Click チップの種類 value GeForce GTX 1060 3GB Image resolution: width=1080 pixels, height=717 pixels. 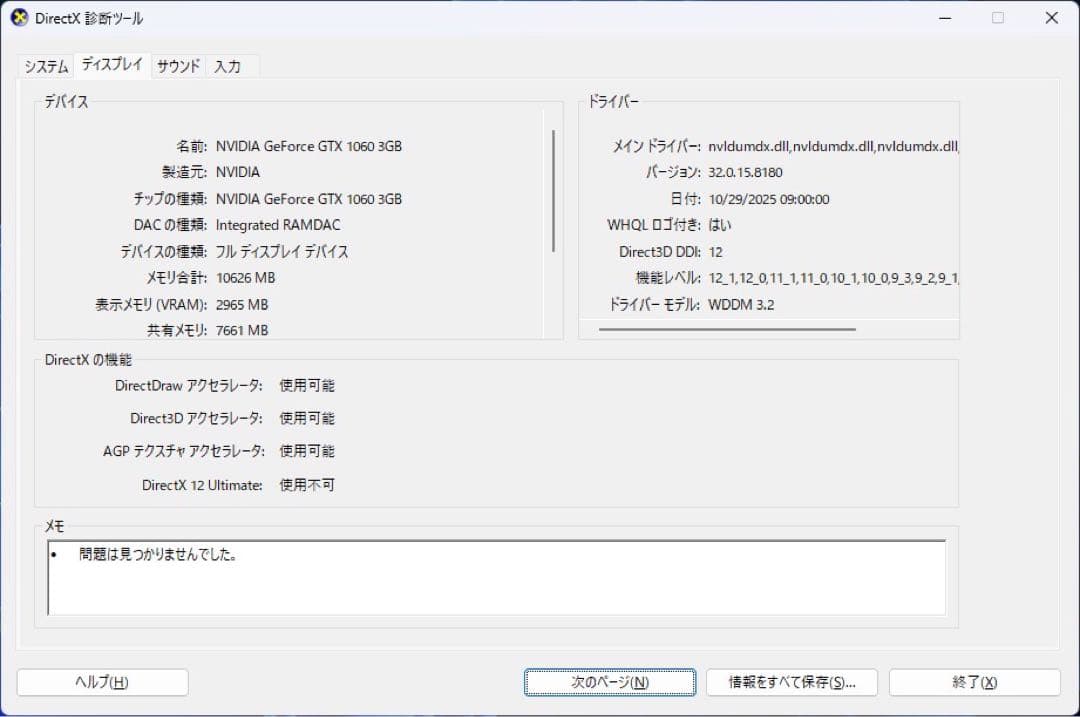309,199
